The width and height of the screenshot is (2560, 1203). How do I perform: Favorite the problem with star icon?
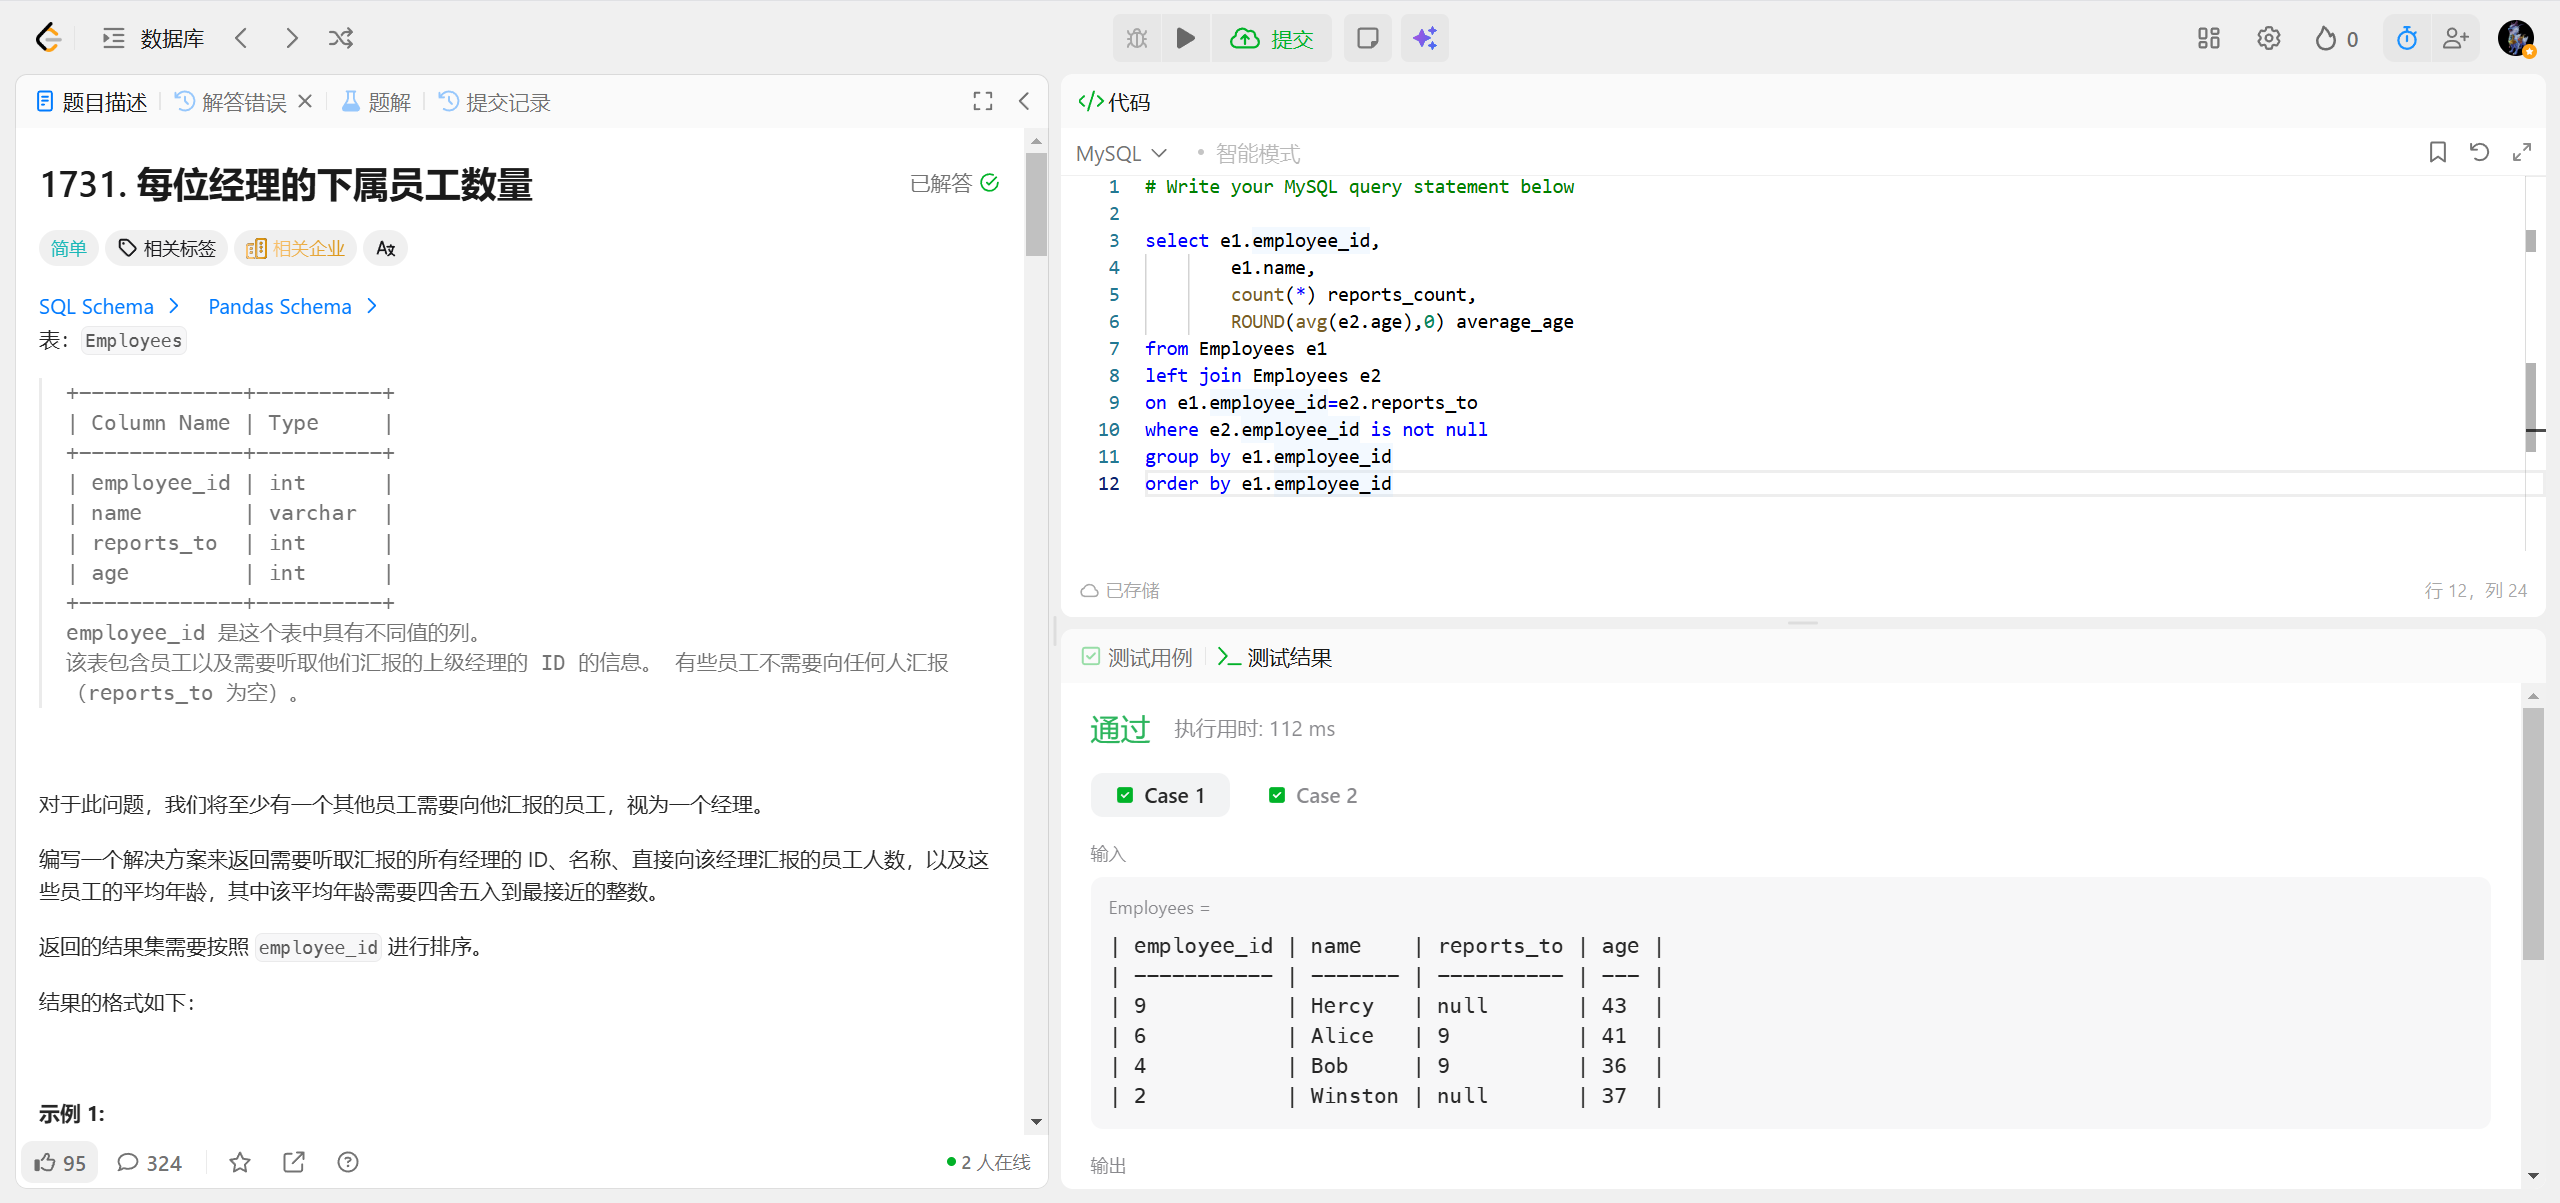(240, 1162)
